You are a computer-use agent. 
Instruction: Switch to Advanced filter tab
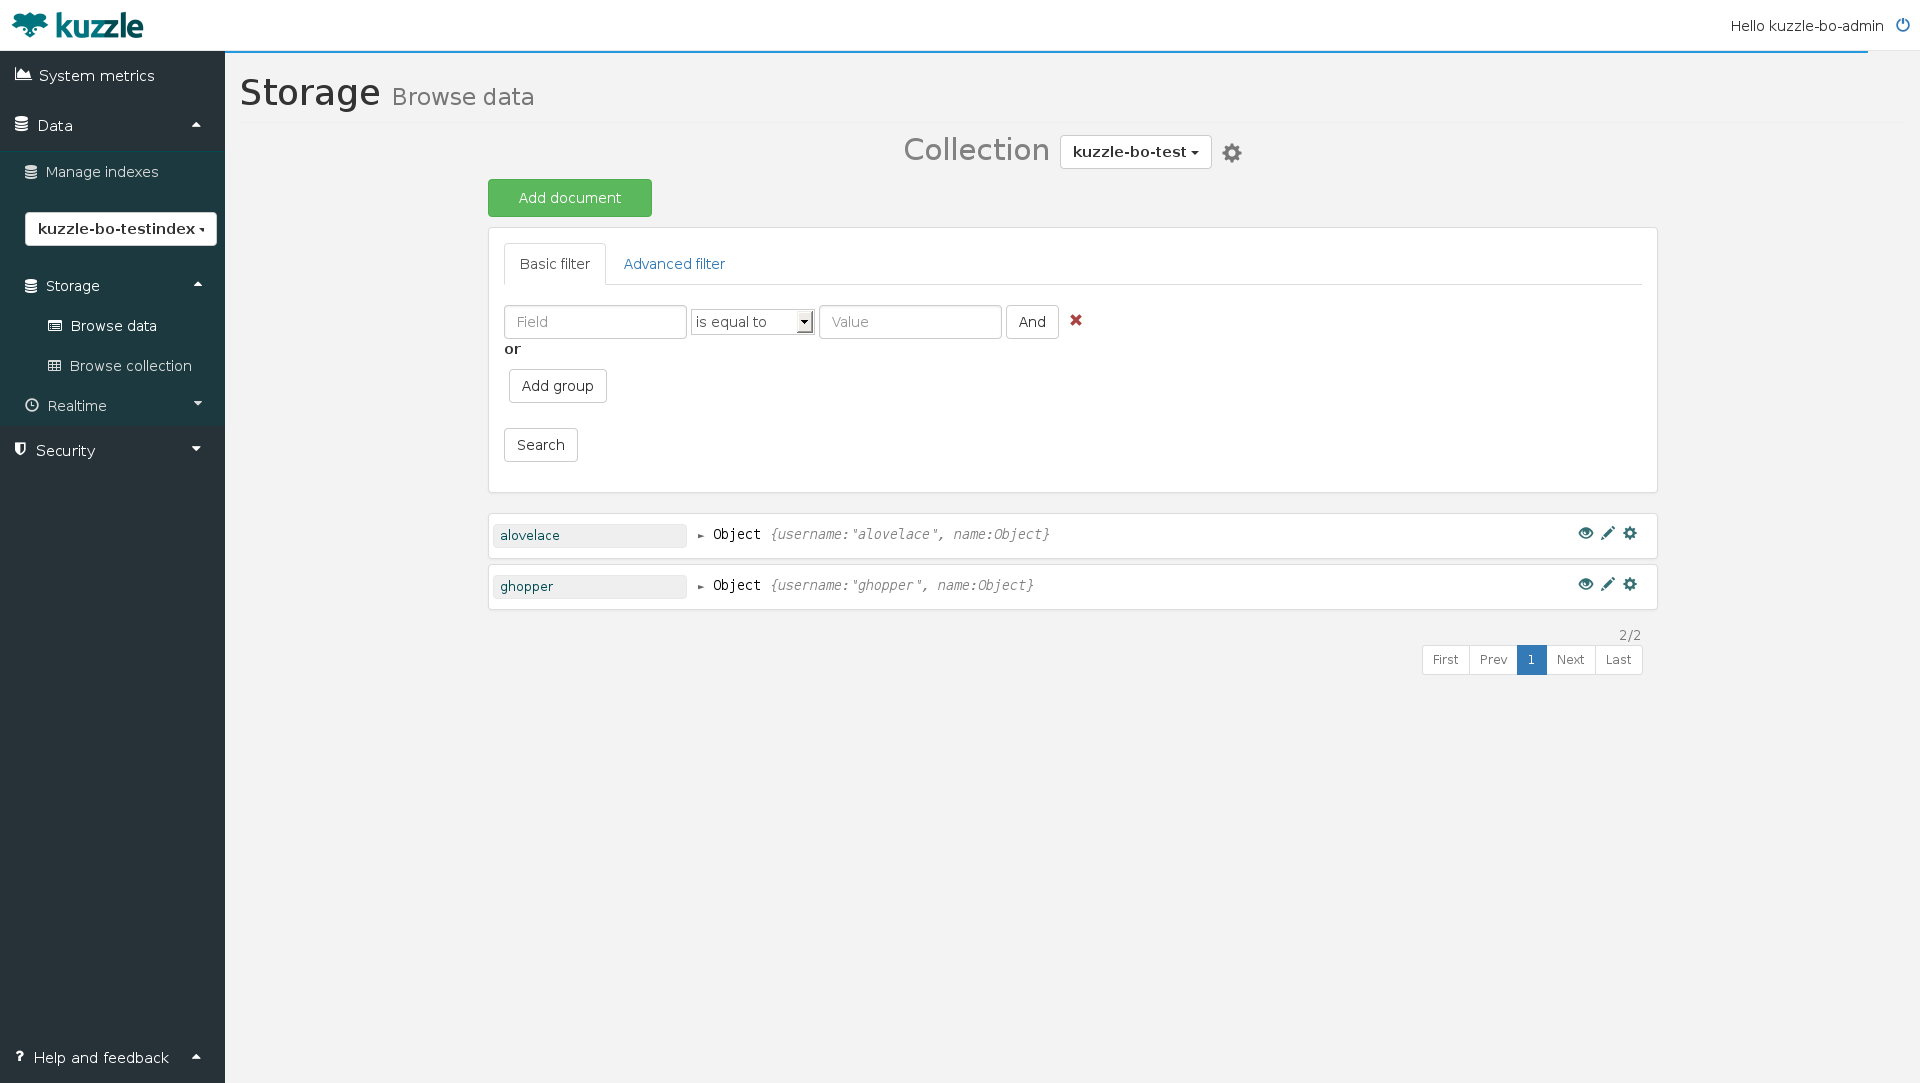coord(674,264)
